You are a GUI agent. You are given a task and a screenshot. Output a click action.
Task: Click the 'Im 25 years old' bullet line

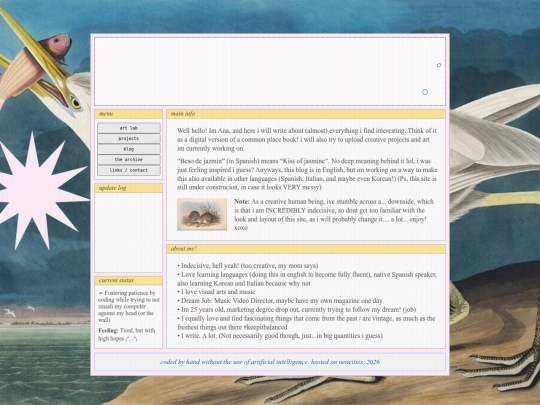click(x=297, y=309)
